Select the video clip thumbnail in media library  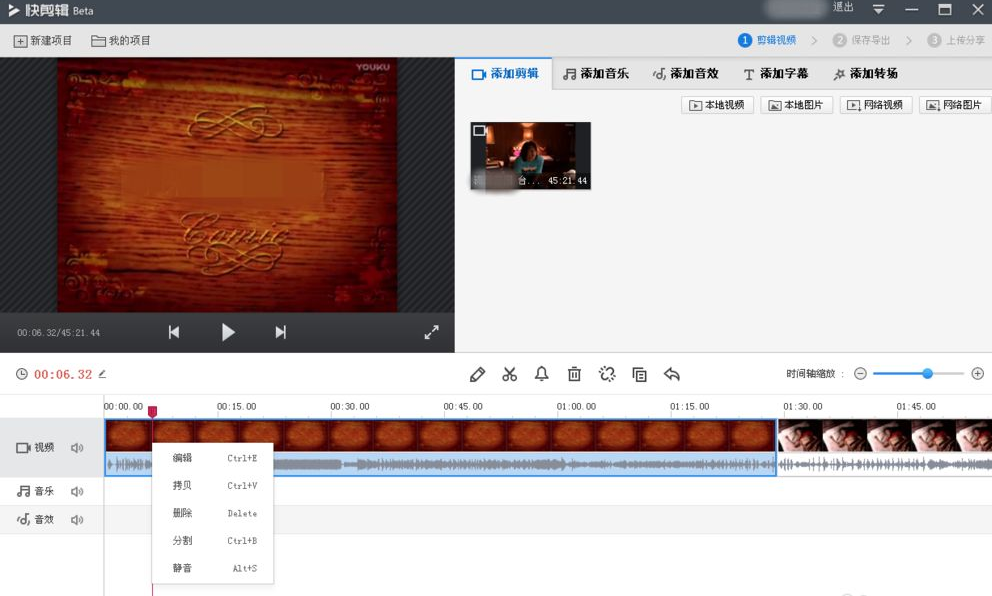(530, 155)
